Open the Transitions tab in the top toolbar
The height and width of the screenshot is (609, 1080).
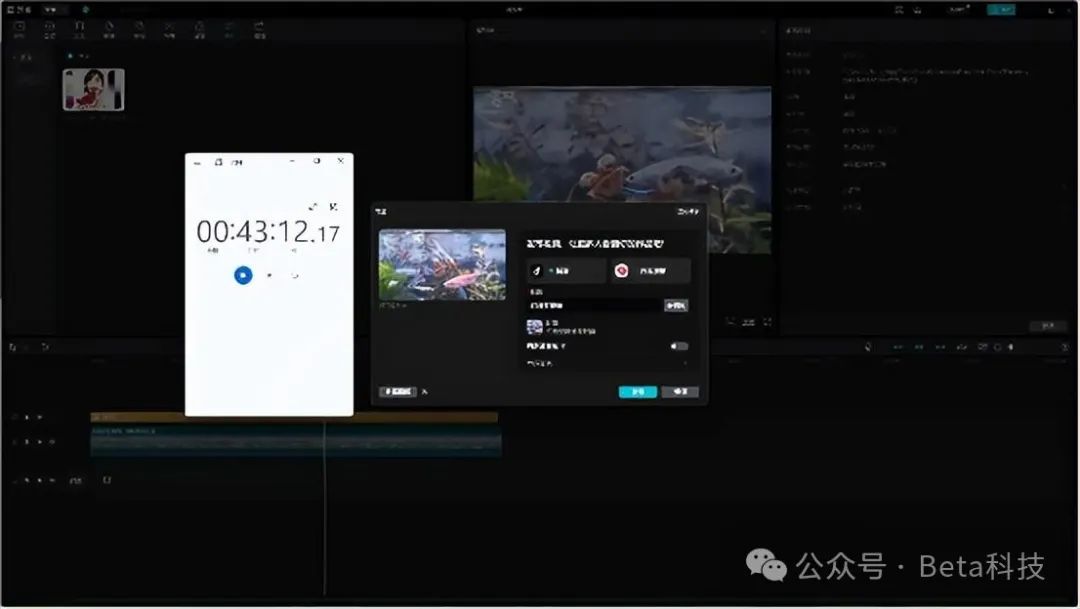coord(169,29)
